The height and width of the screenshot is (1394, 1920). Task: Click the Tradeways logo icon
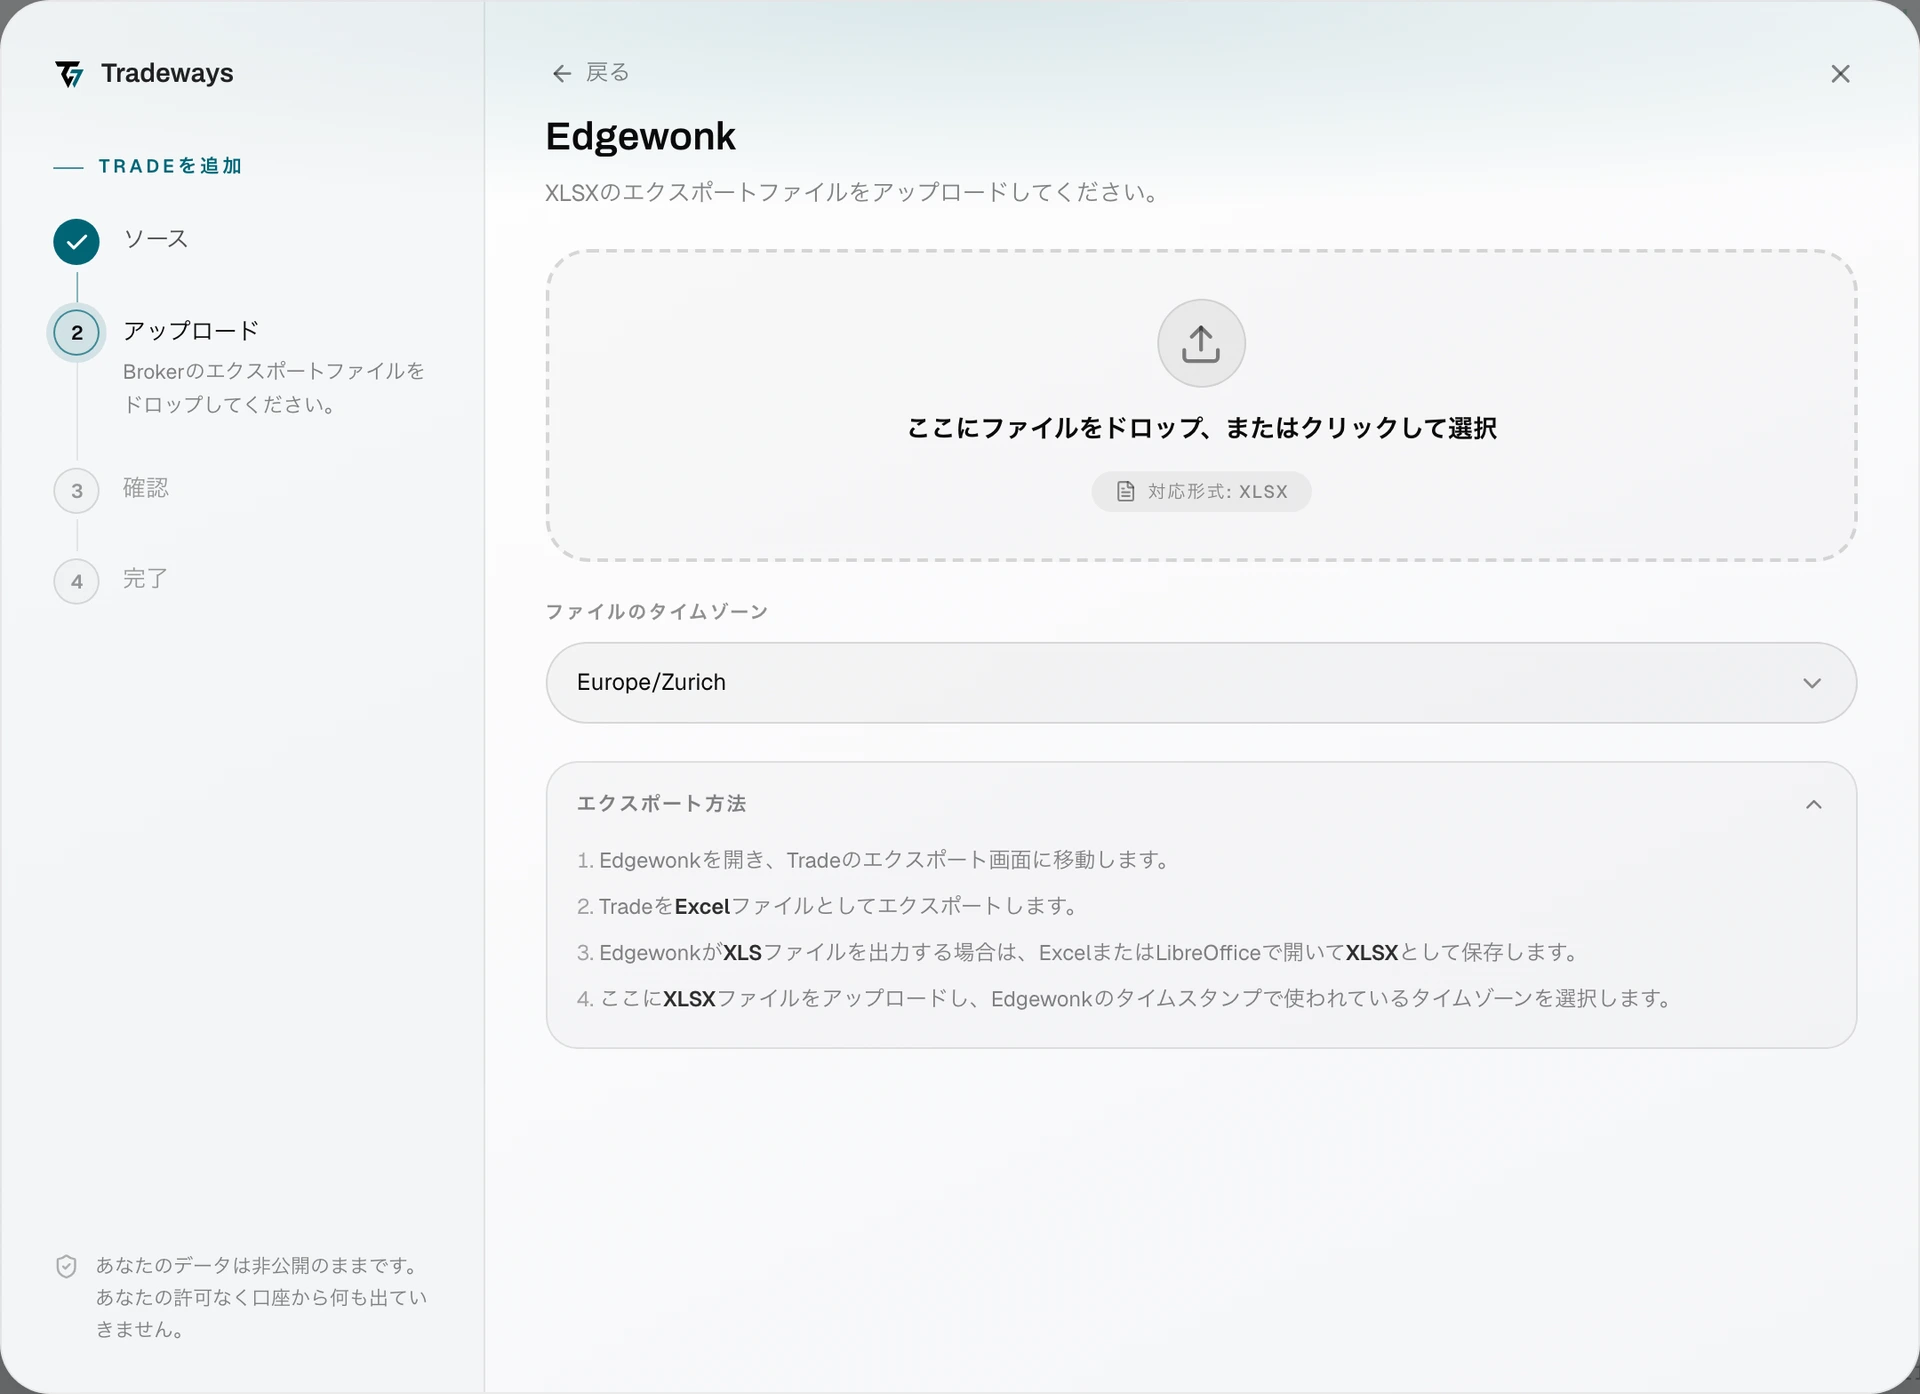tap(70, 74)
